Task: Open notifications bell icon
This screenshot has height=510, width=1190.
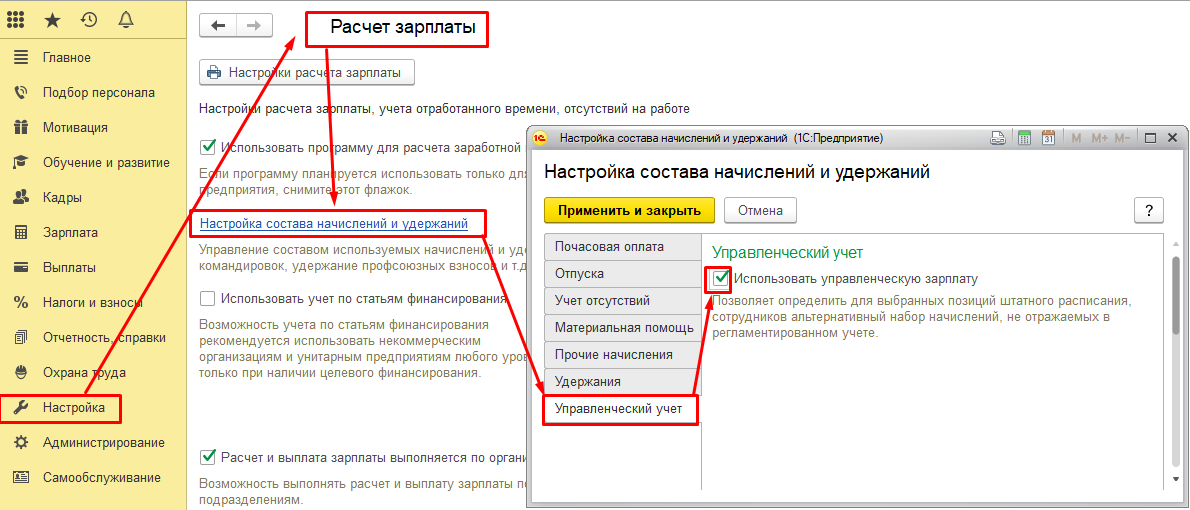Action: (x=125, y=19)
